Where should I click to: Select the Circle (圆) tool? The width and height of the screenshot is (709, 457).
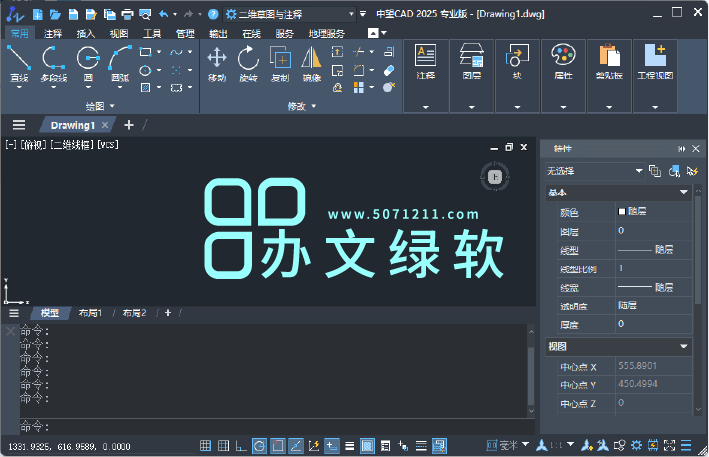click(88, 63)
